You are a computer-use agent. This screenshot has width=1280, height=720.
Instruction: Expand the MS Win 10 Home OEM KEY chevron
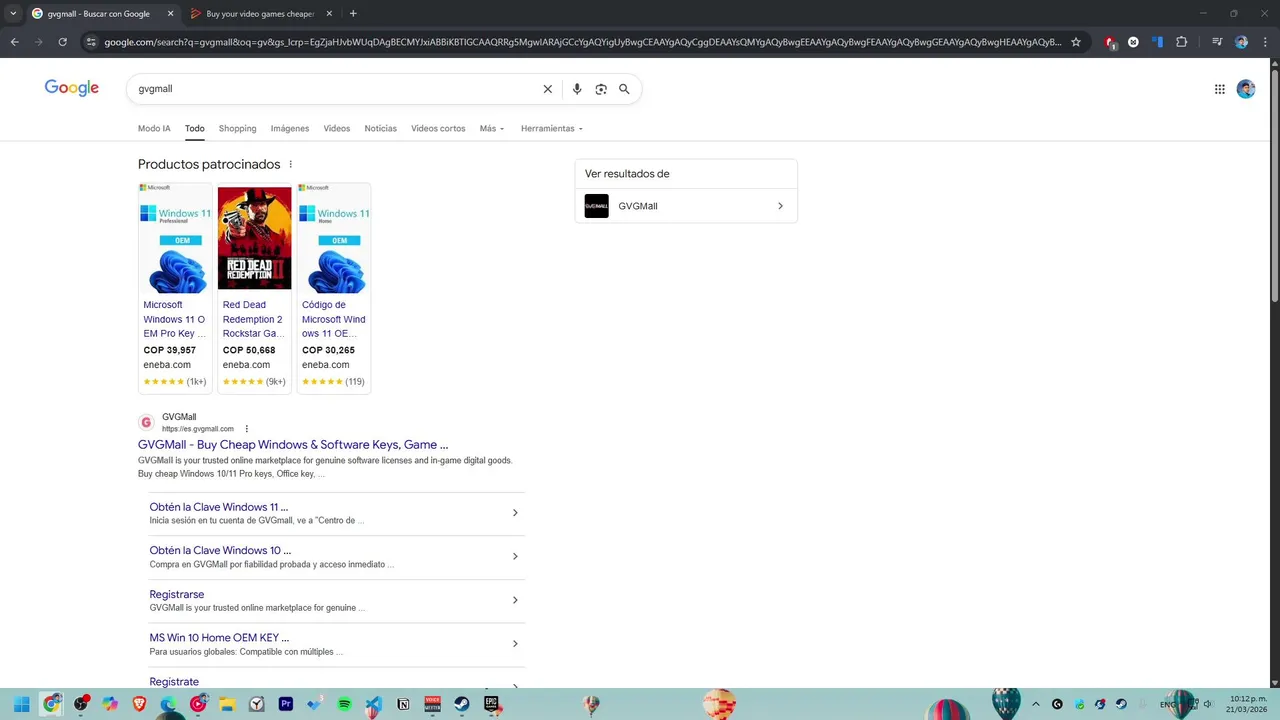(x=515, y=644)
